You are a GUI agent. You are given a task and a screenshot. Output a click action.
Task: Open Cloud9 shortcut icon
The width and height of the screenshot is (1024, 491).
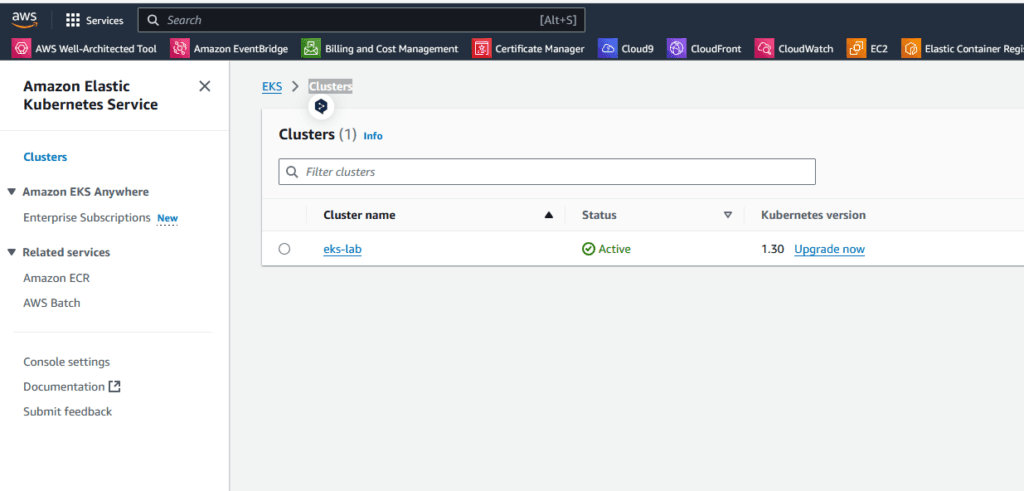(x=607, y=48)
